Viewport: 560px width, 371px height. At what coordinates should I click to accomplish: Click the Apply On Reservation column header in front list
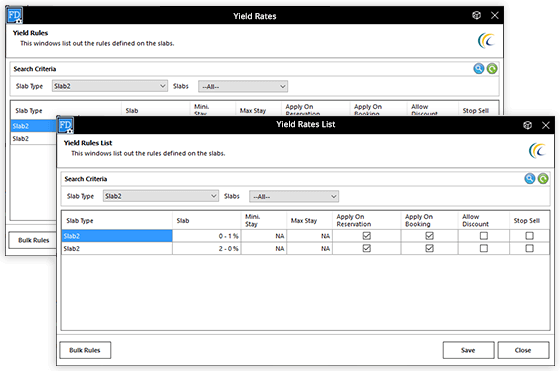[366, 220]
